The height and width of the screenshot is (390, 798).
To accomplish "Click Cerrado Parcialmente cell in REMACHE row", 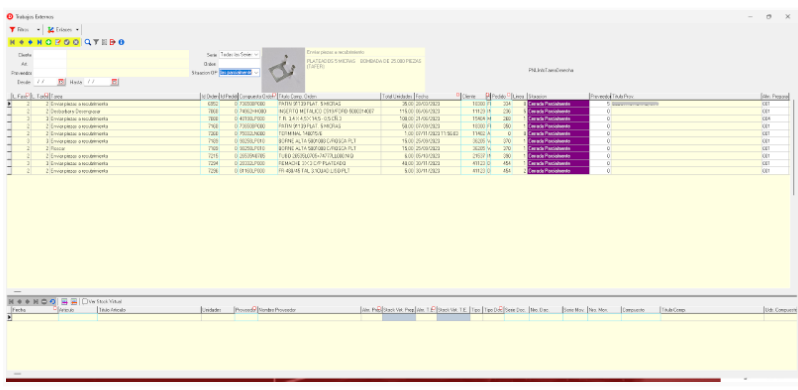I will [x=558, y=163].
